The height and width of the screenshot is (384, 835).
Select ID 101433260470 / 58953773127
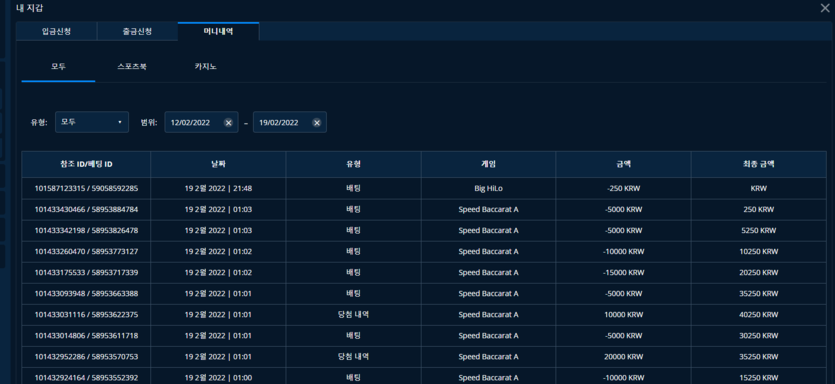[x=86, y=251]
